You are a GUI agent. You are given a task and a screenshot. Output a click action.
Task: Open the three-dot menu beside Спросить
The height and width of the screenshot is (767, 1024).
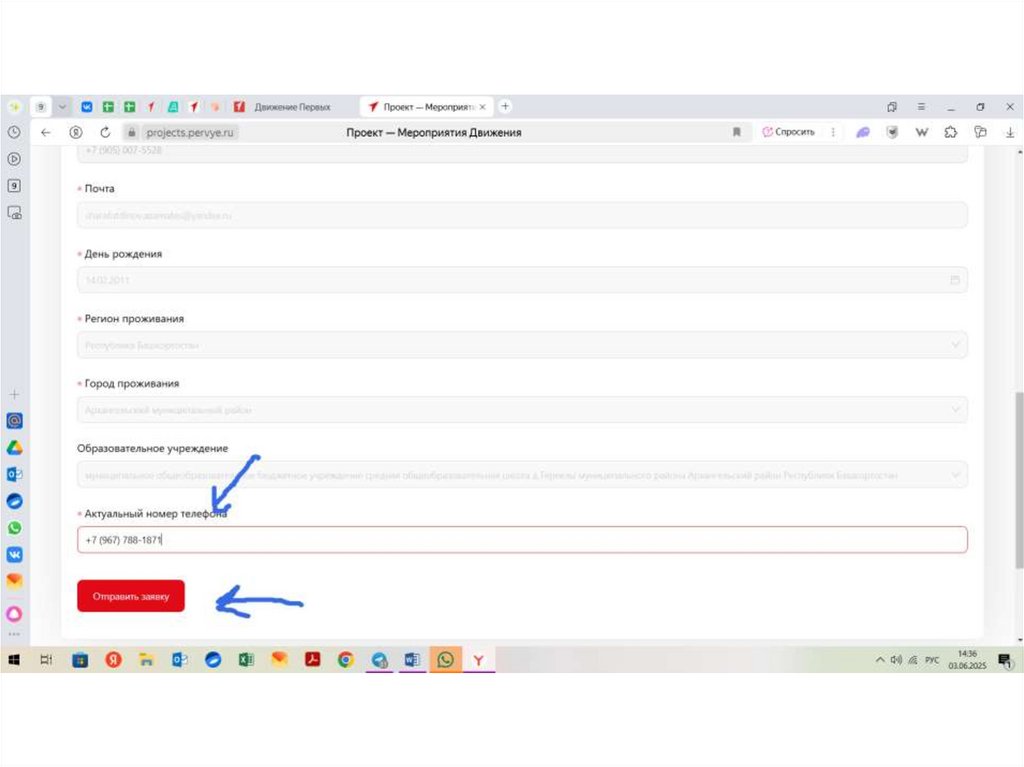click(x=833, y=132)
